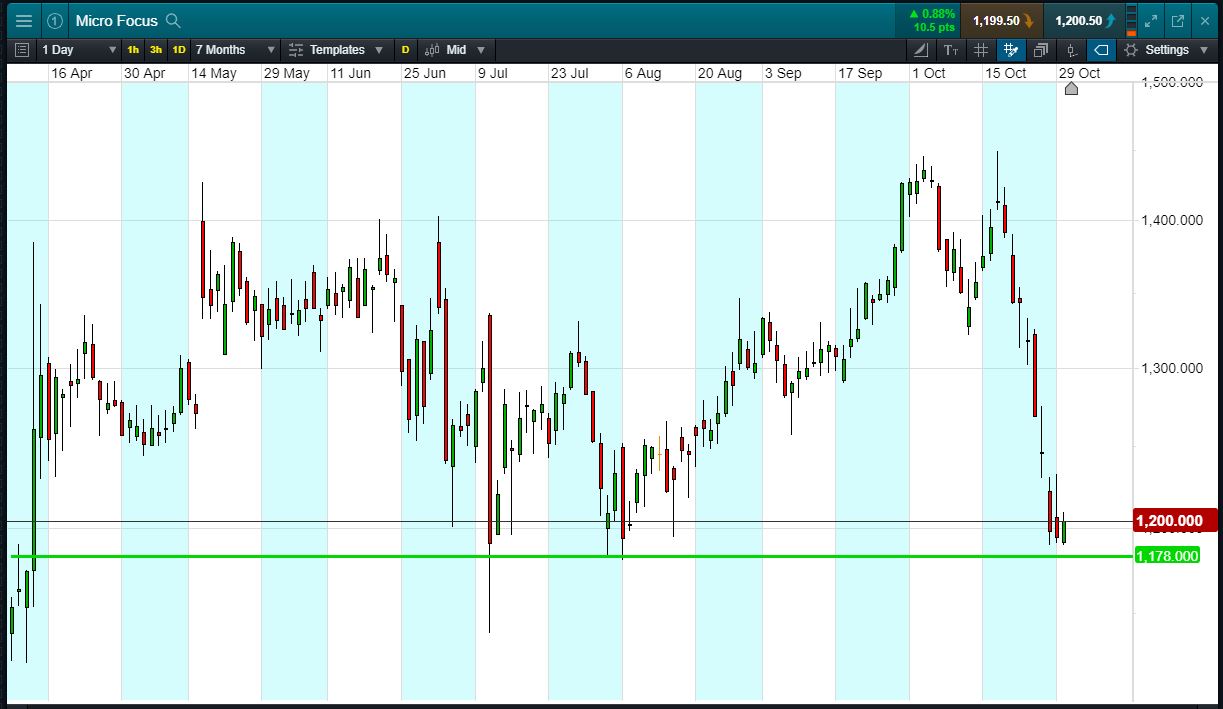Image resolution: width=1223 pixels, height=709 pixels.
Task: Click the 29 May date label
Action: tap(286, 73)
